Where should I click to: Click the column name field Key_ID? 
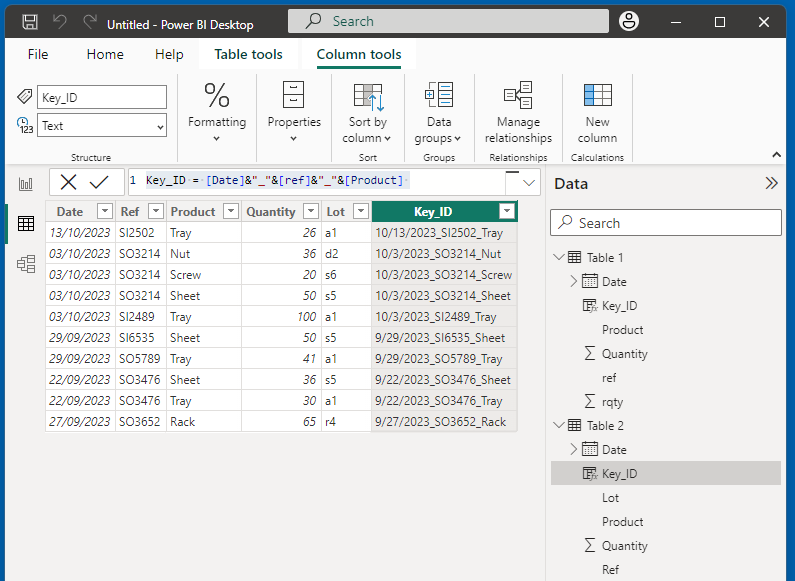click(x=101, y=97)
